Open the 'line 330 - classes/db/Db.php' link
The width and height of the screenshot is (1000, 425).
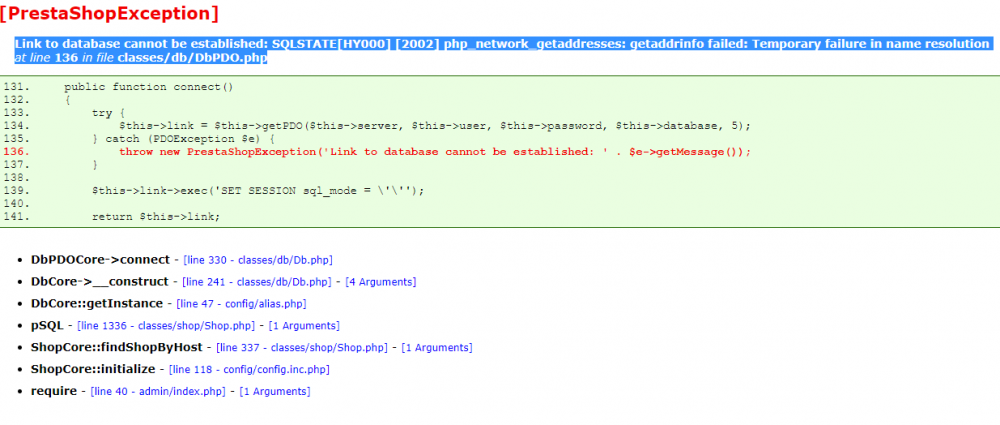point(258,260)
